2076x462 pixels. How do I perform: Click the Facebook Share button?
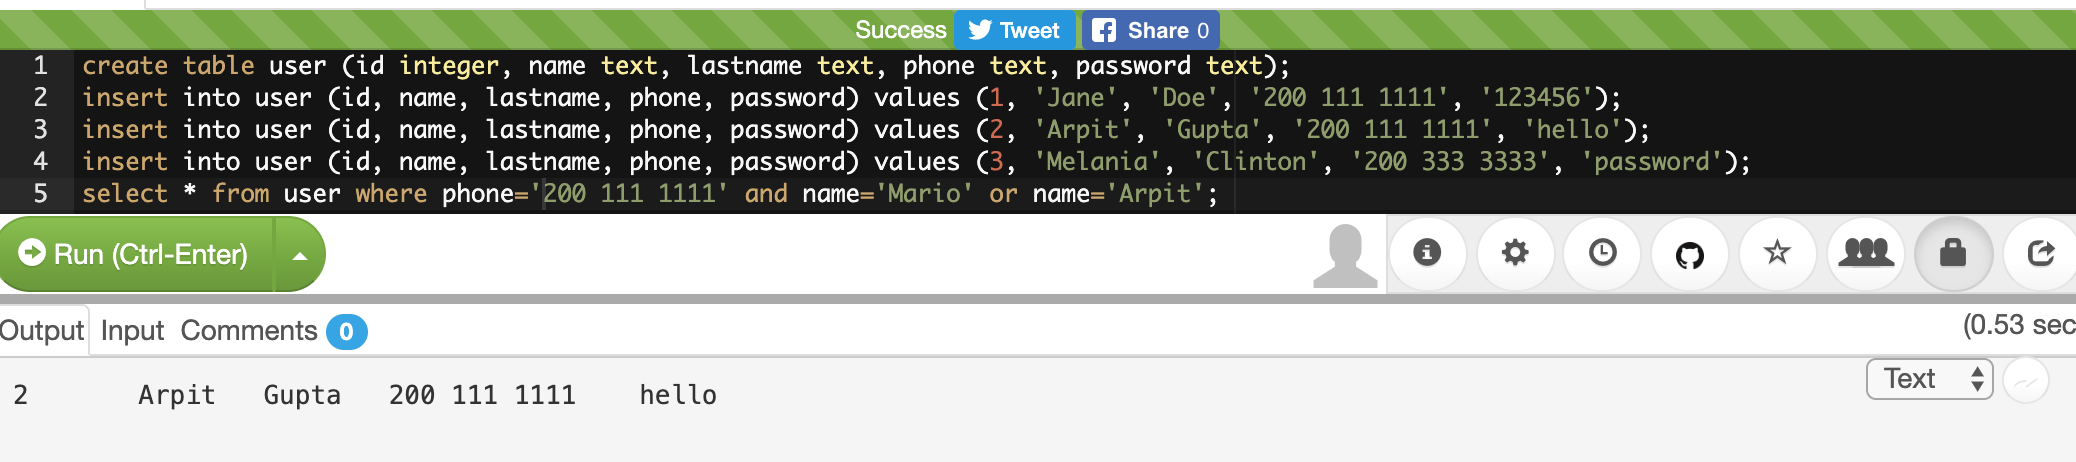coord(1150,30)
